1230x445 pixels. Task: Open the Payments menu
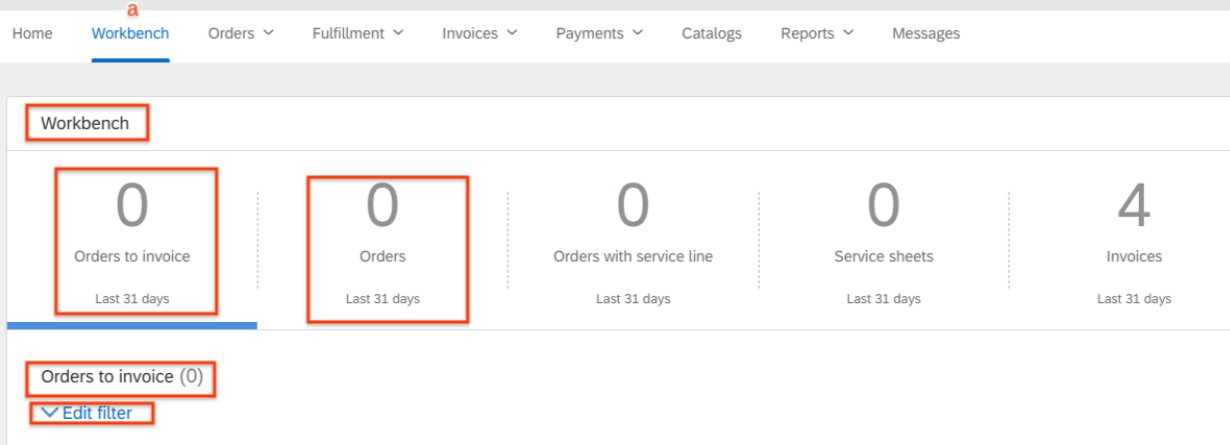pos(599,33)
